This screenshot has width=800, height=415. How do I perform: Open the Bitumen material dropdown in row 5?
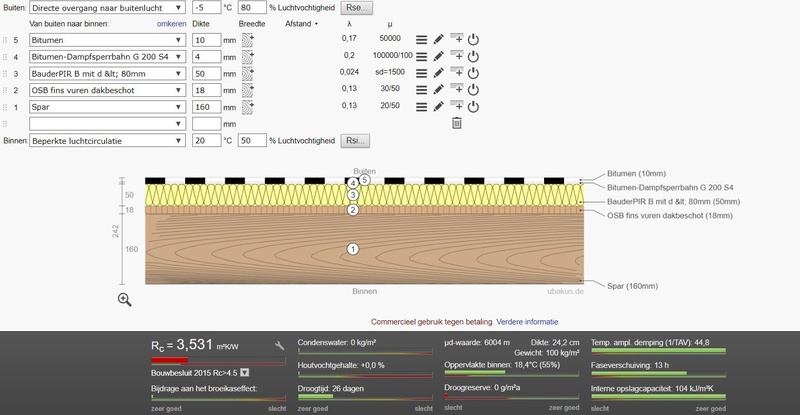pyautogui.click(x=107, y=40)
